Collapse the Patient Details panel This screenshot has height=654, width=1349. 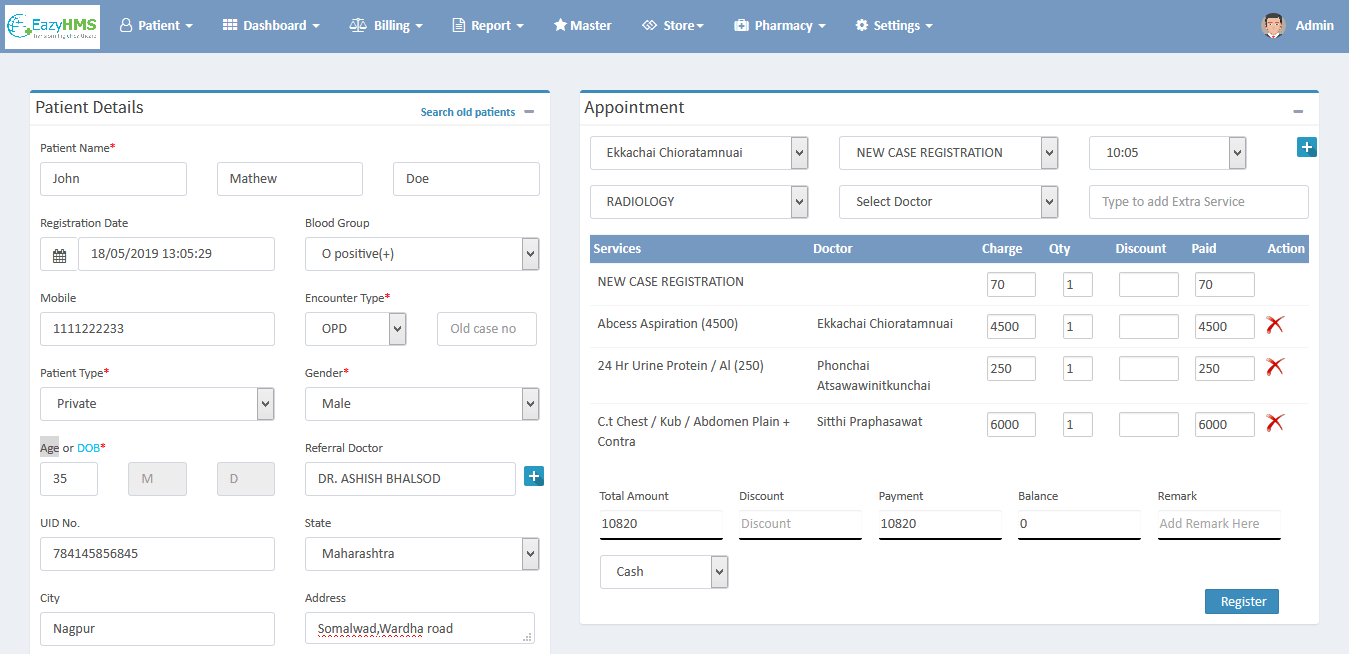coord(529,112)
